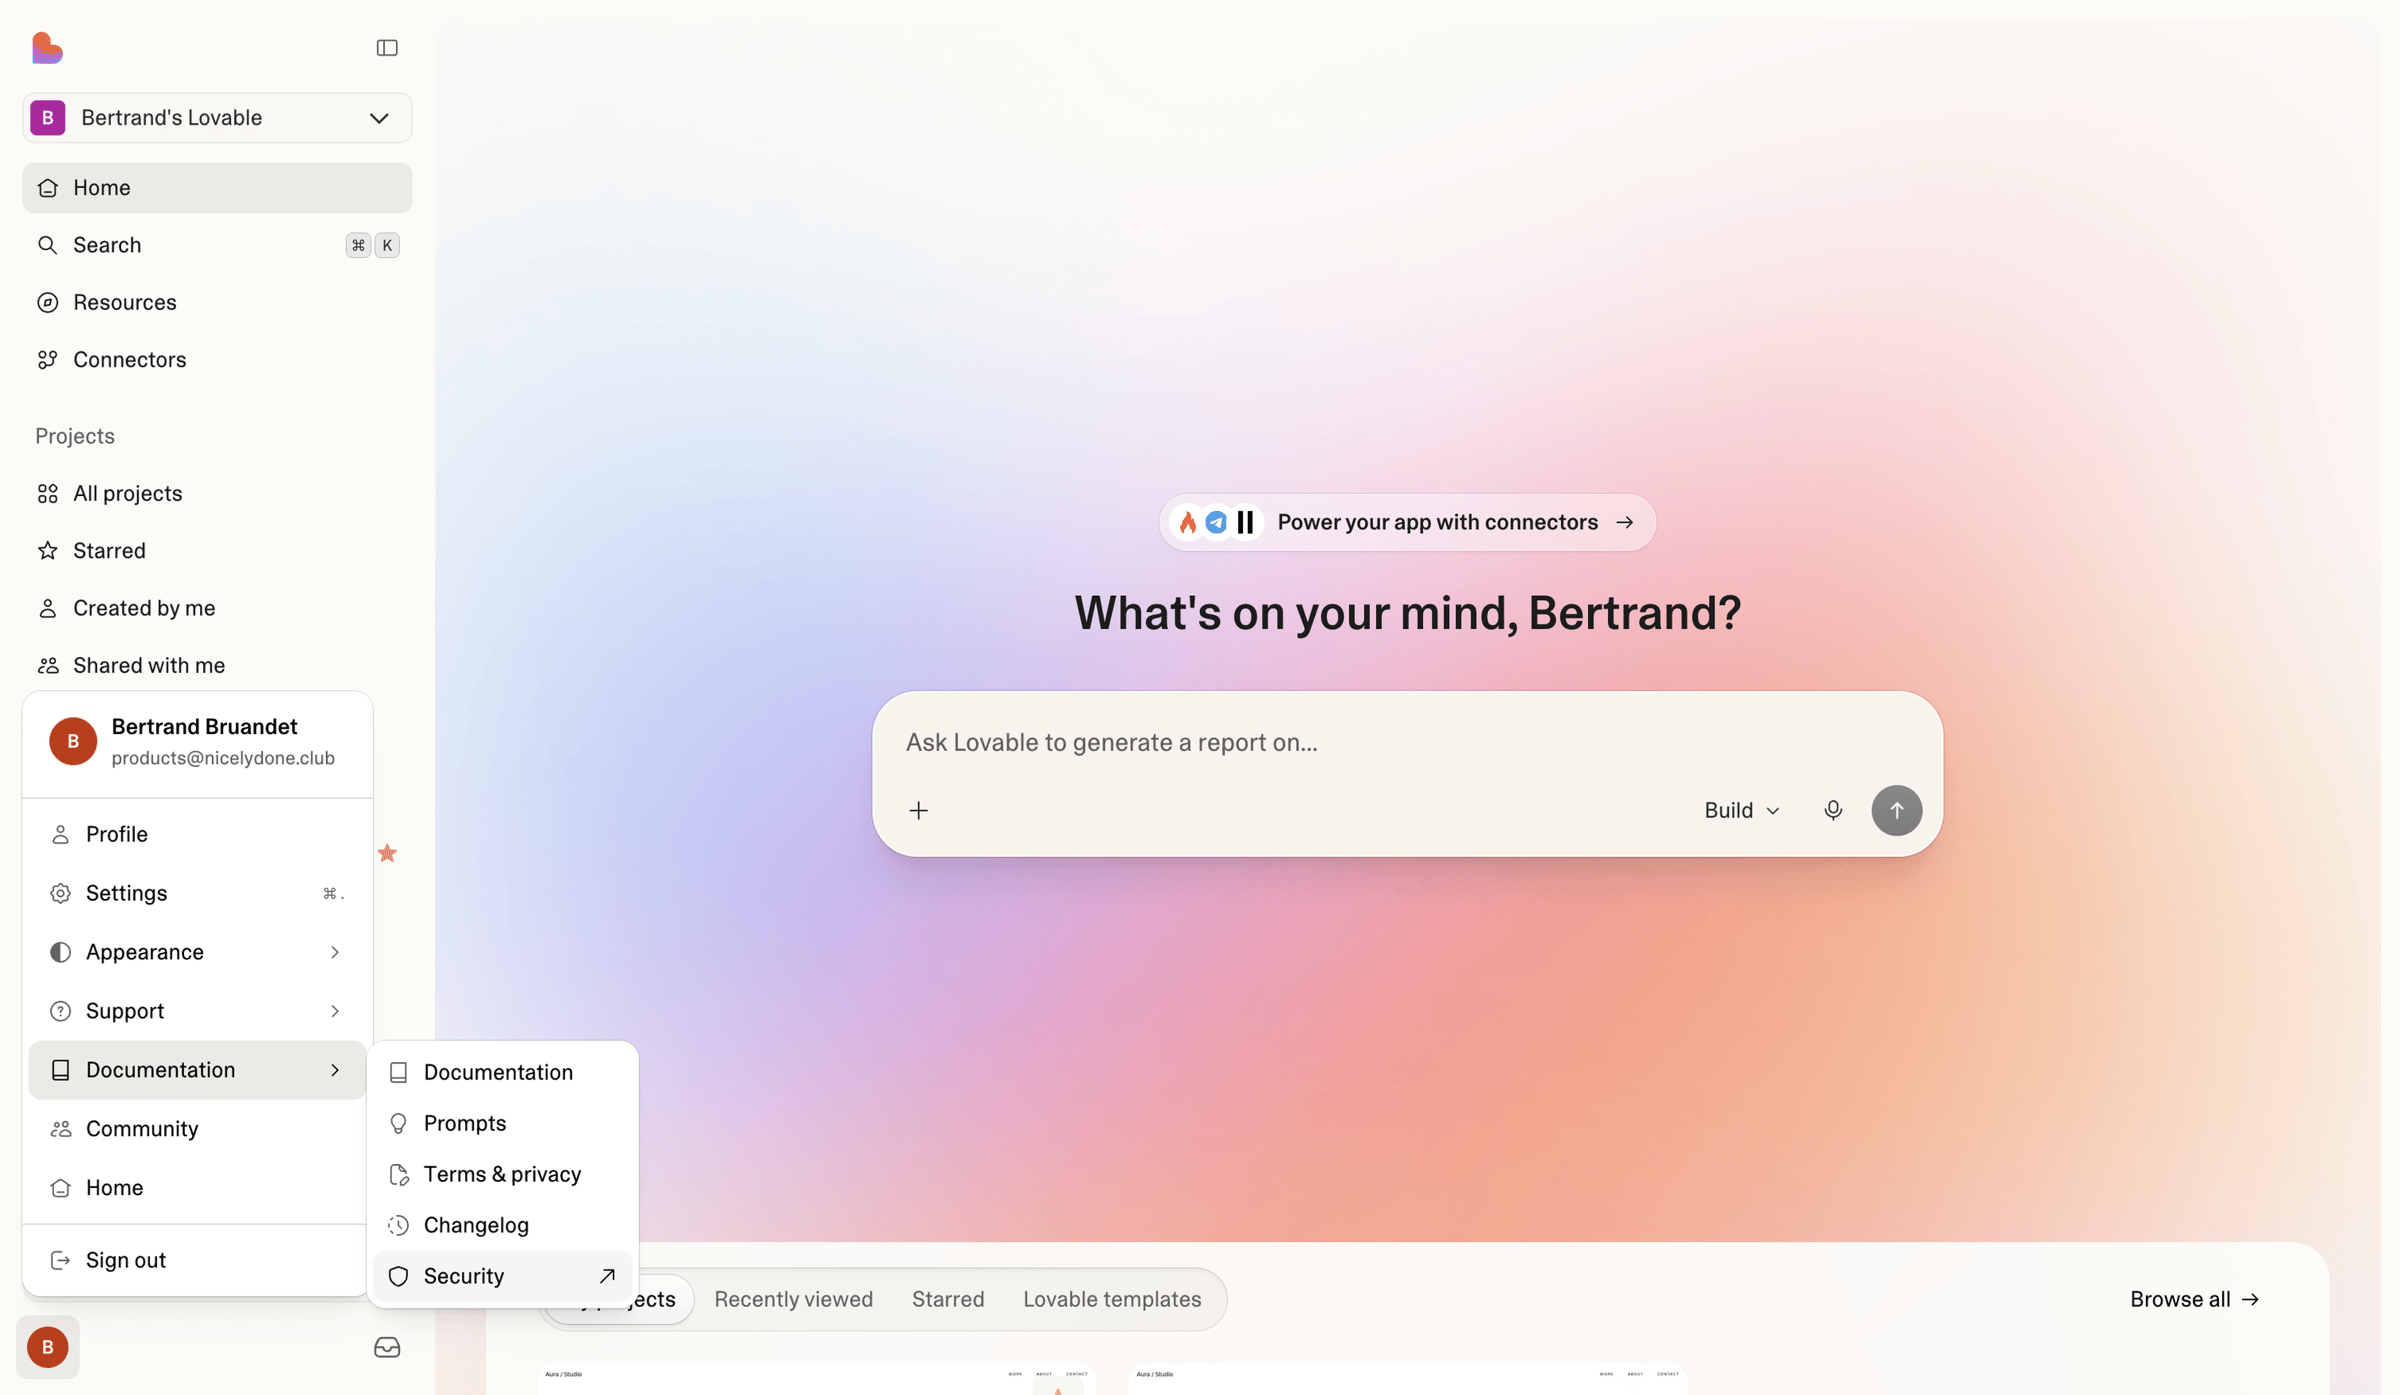Focus the Ask Lovable prompt field
The width and height of the screenshot is (2400, 1395).
1407,742
